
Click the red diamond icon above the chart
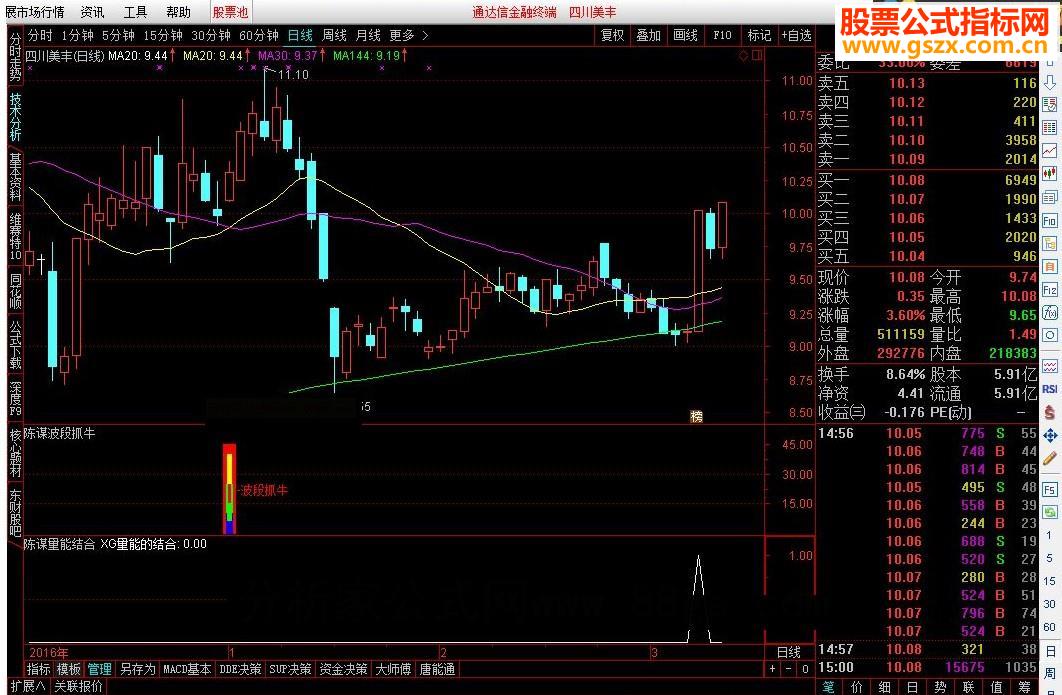(x=744, y=56)
